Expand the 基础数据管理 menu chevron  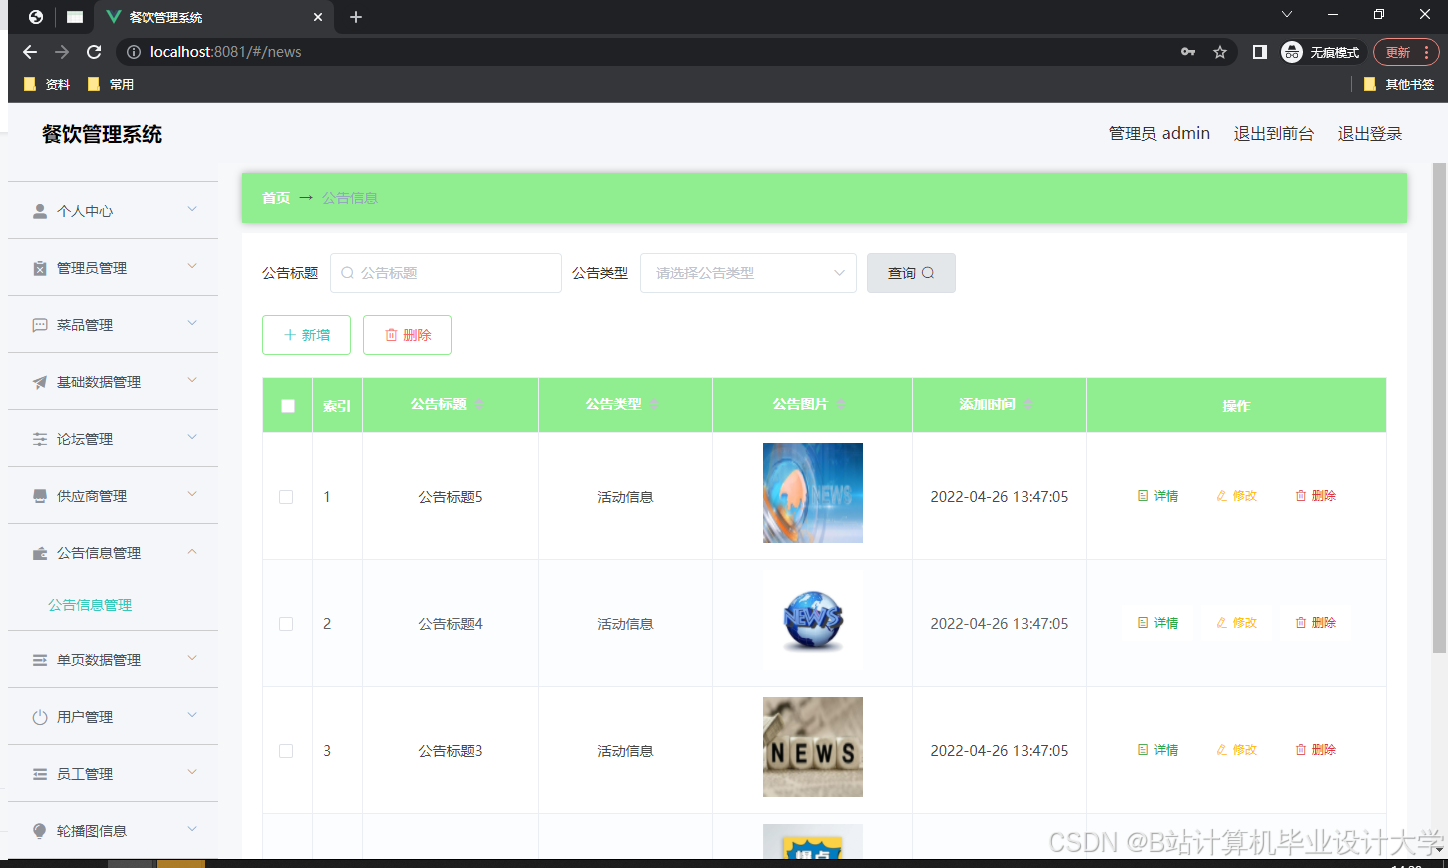(x=192, y=380)
